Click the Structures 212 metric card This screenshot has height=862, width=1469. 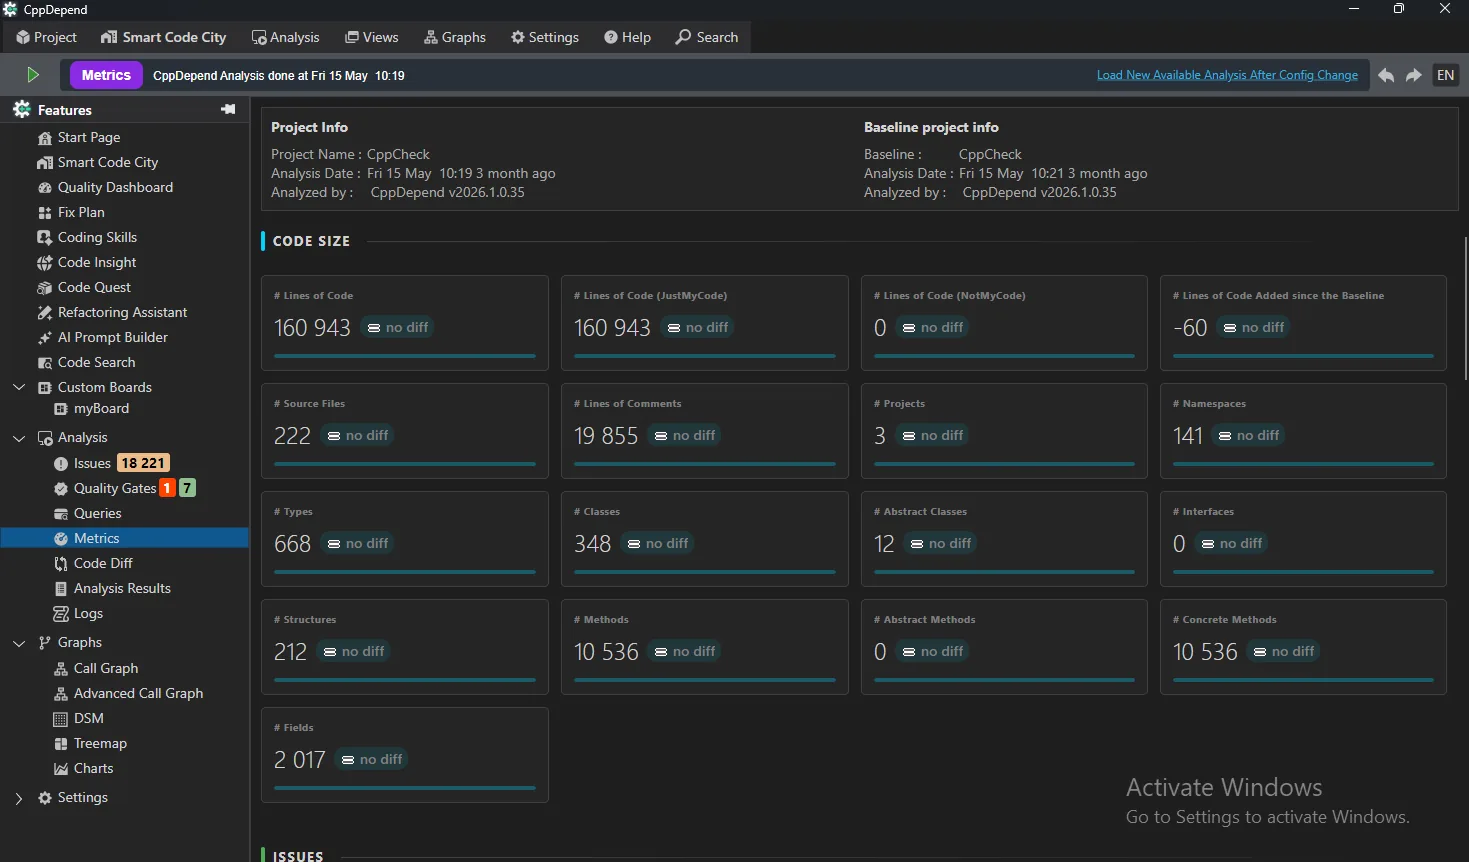405,647
